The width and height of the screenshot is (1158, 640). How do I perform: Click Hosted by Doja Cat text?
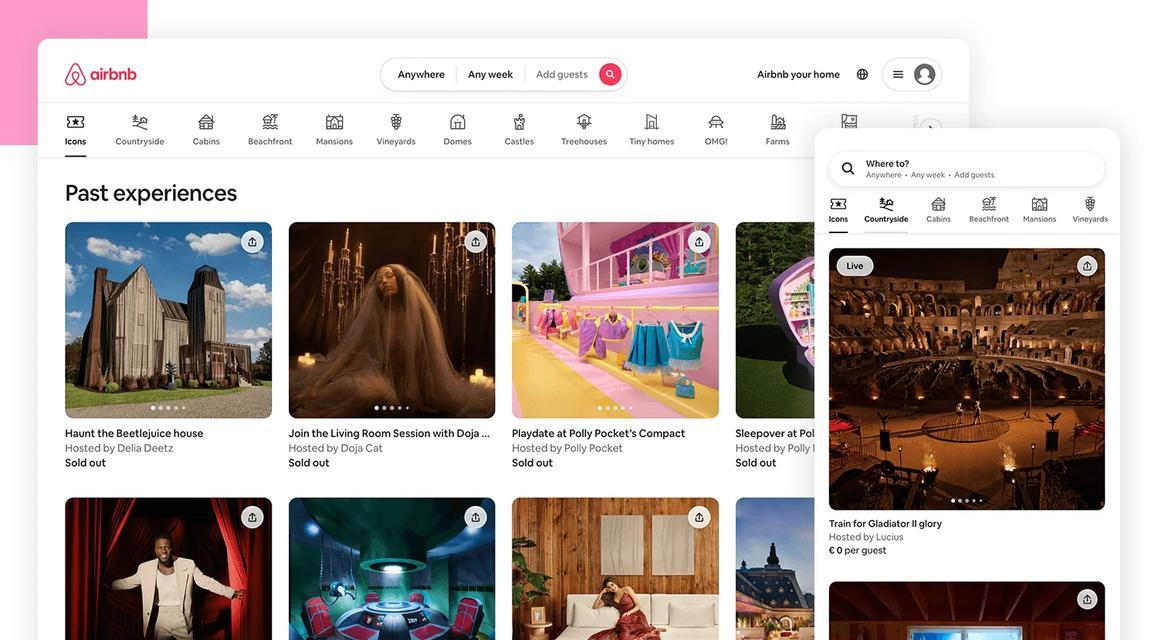335,448
